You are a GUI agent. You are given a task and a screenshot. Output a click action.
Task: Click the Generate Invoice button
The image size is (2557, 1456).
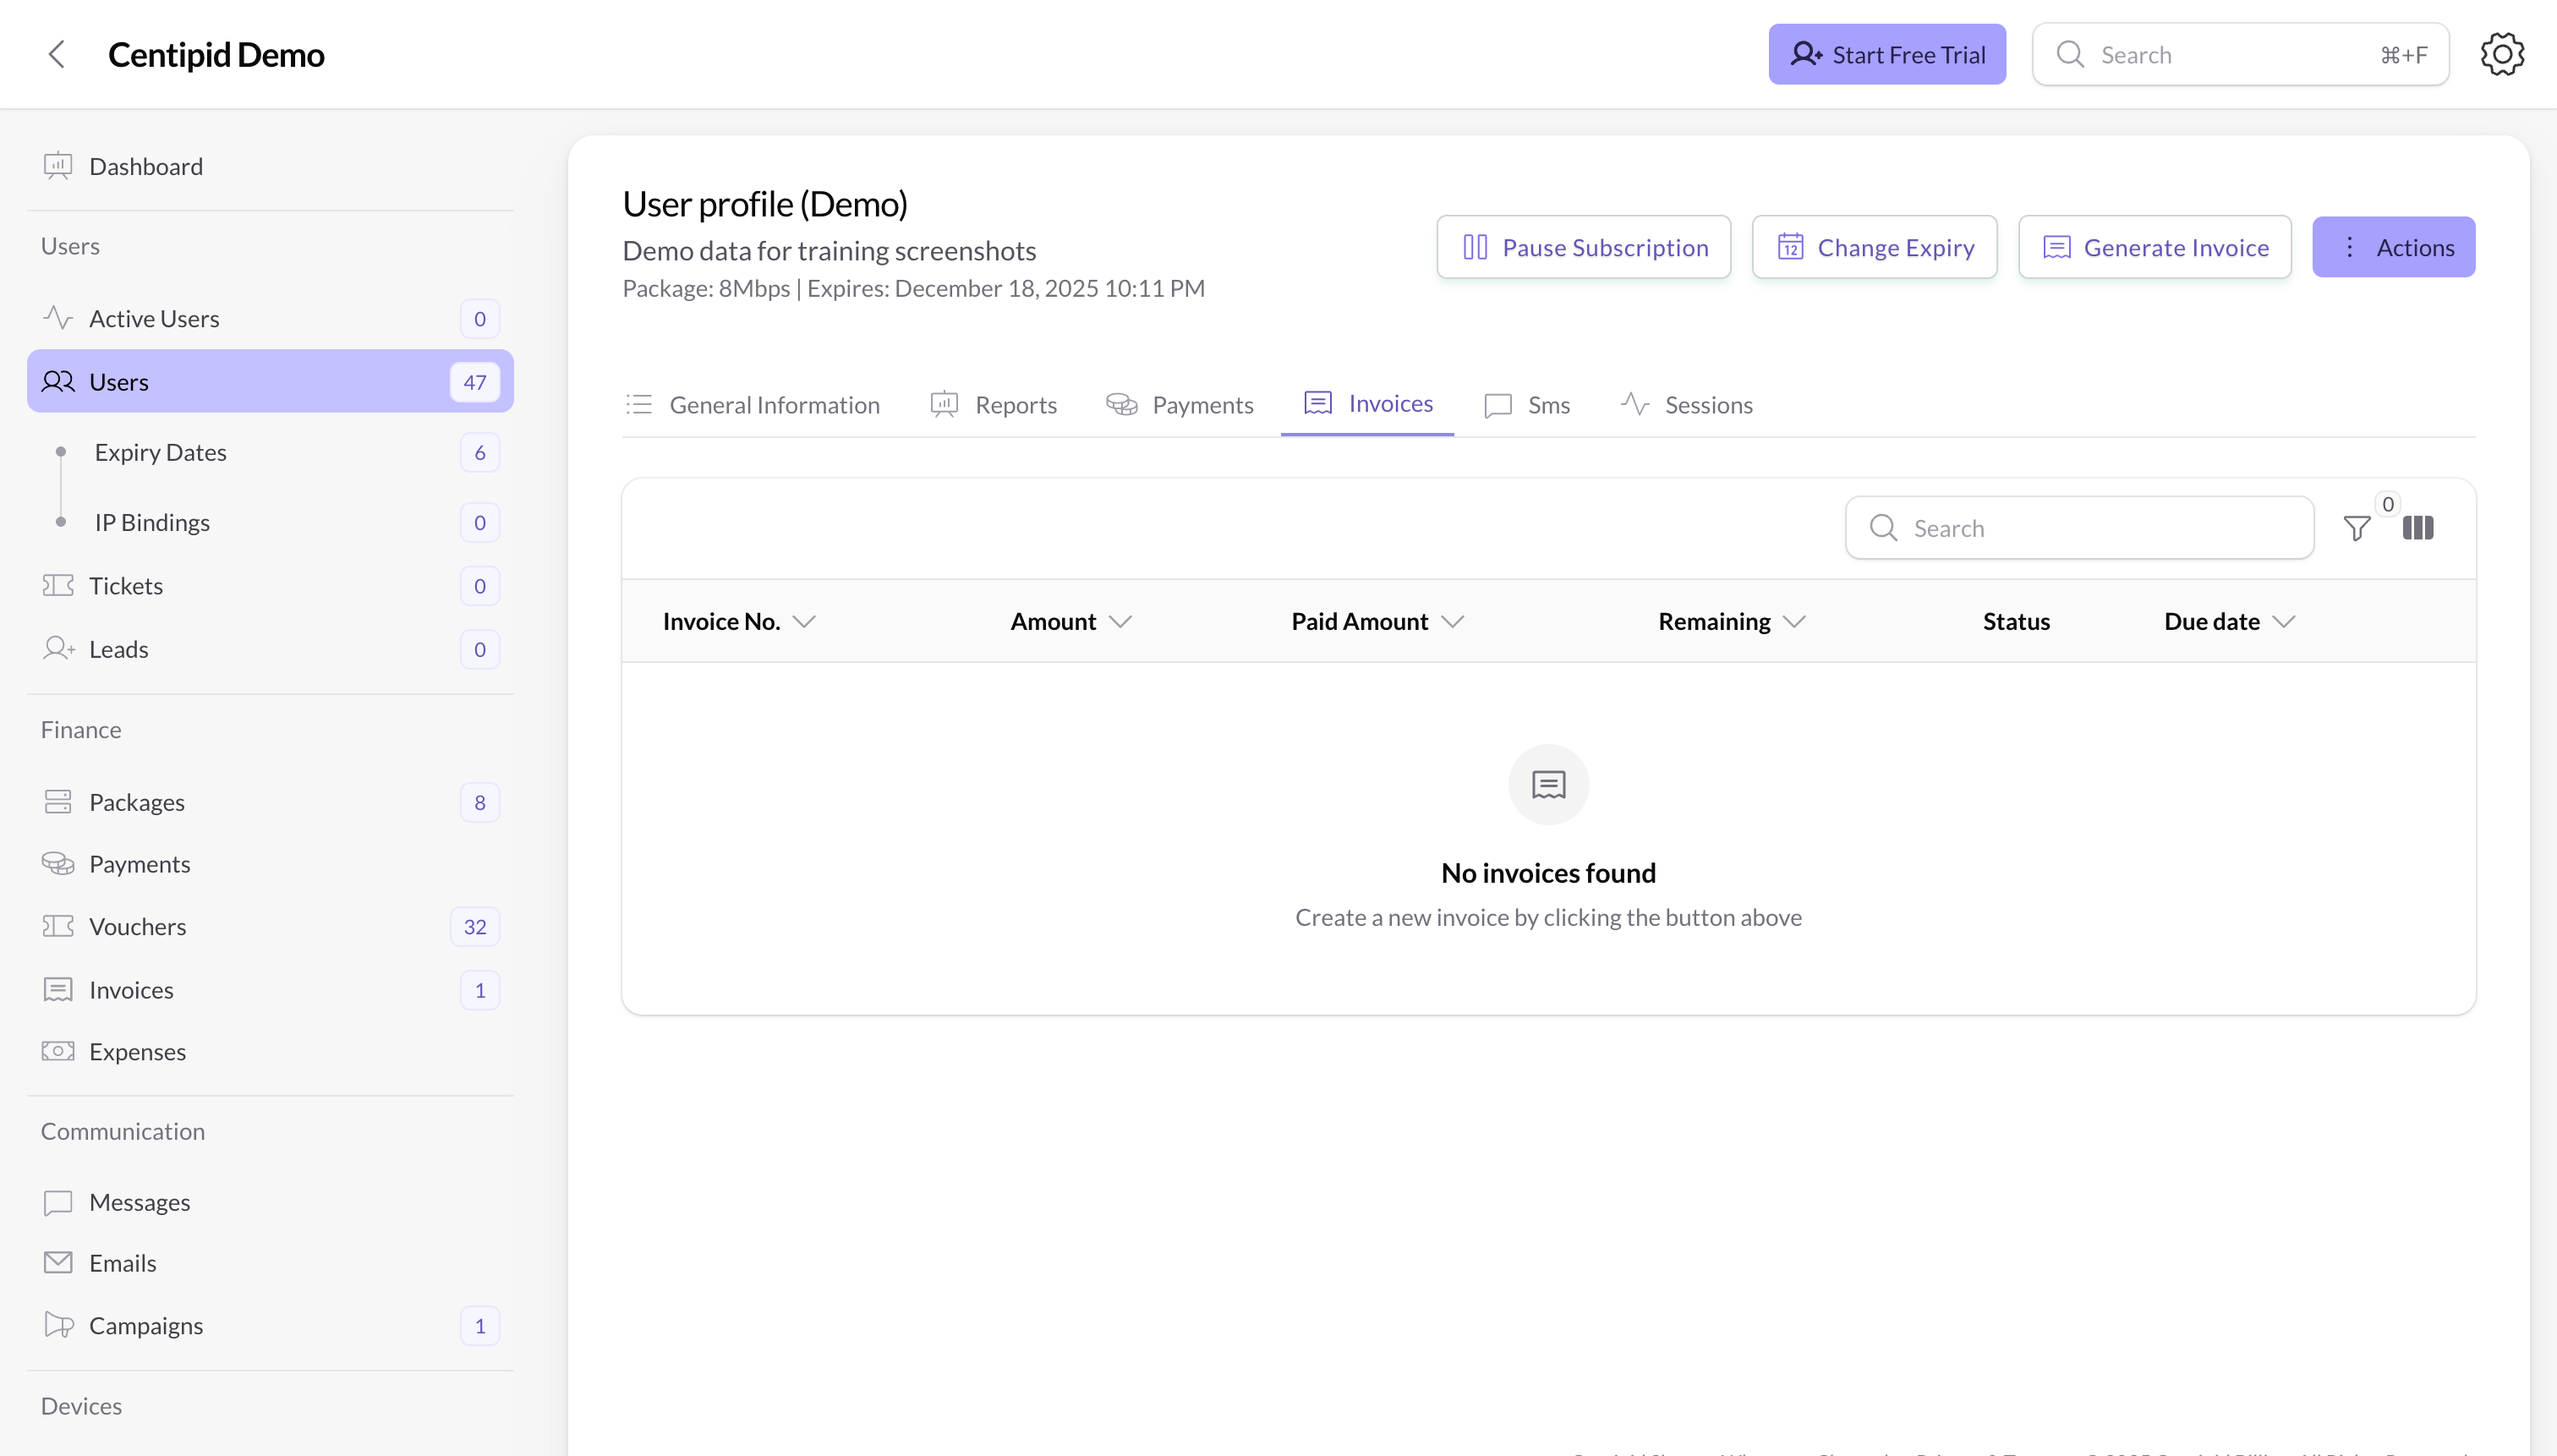[2155, 246]
